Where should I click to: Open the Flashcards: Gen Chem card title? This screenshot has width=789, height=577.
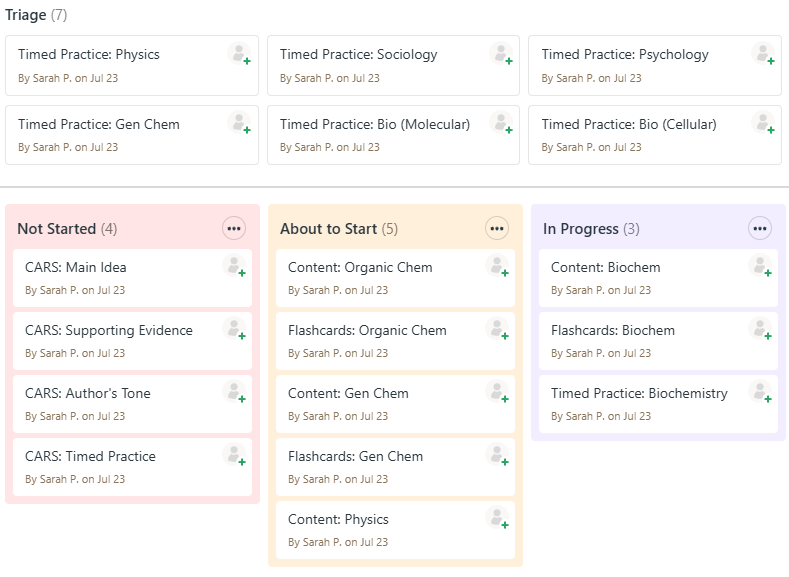[x=355, y=456]
